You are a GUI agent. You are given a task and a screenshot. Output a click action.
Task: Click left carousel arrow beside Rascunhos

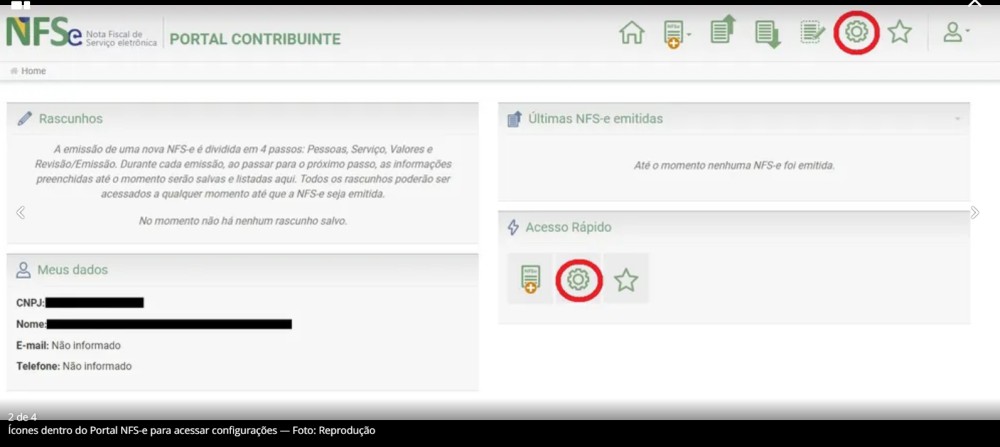[x=20, y=212]
